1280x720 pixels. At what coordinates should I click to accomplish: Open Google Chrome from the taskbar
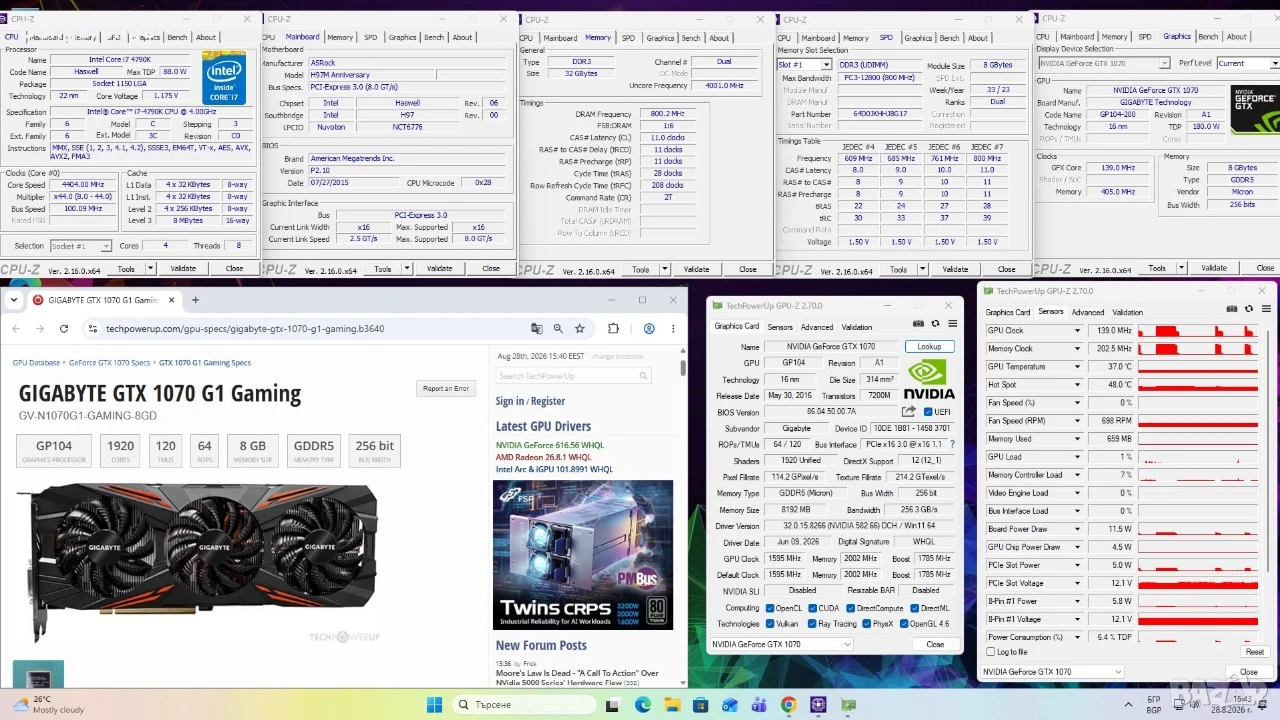click(789, 705)
